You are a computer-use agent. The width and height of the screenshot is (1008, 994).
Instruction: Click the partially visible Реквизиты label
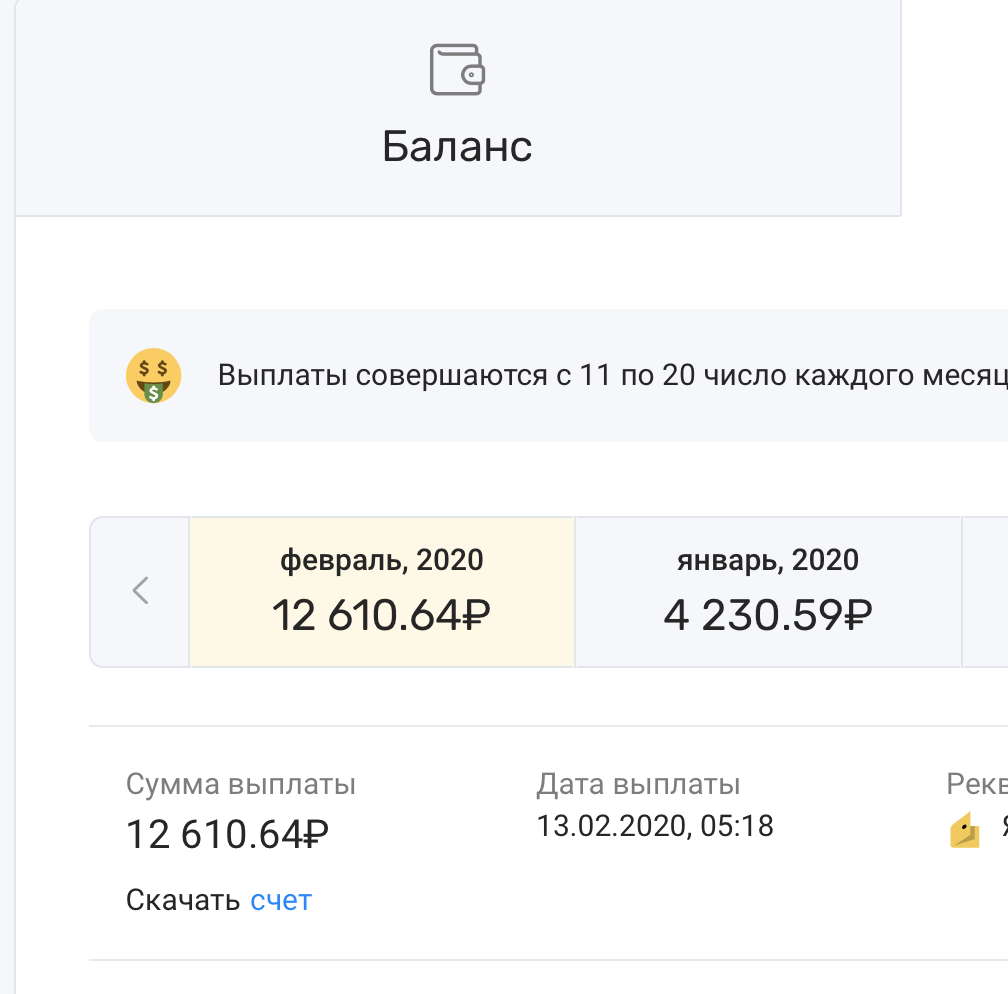click(x=977, y=784)
